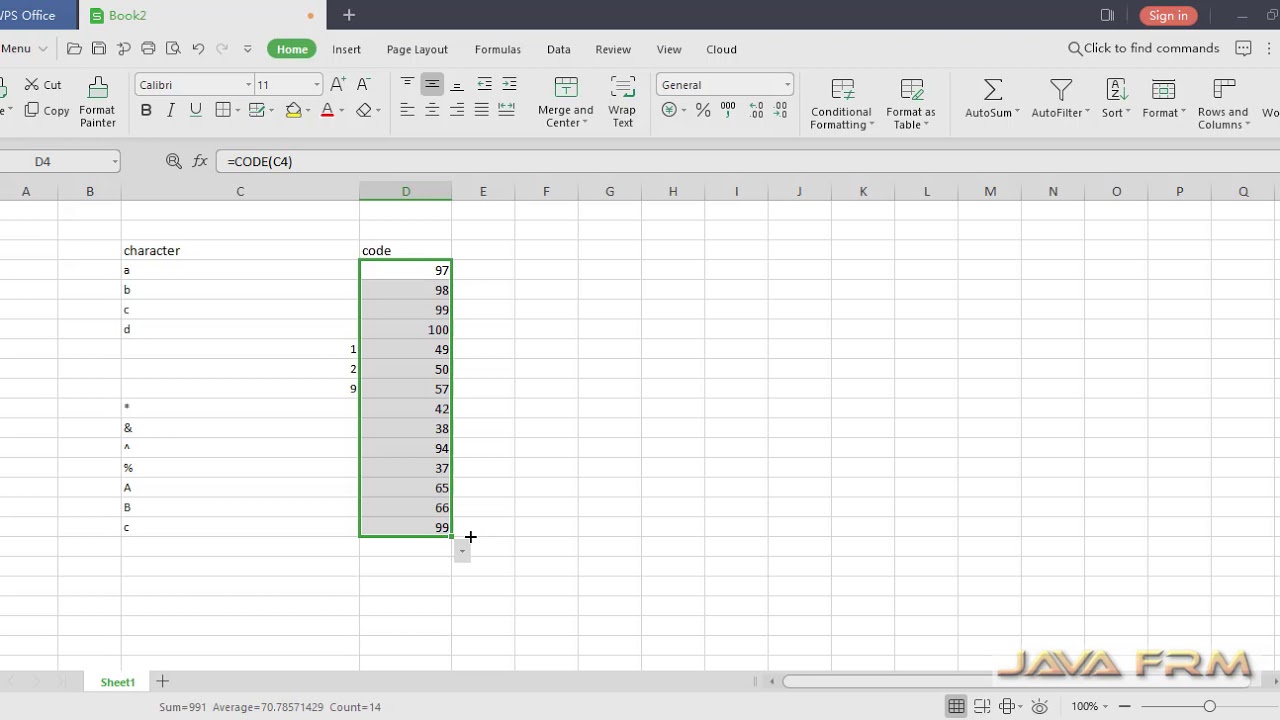
Task: Undo the last action
Action: point(198,49)
